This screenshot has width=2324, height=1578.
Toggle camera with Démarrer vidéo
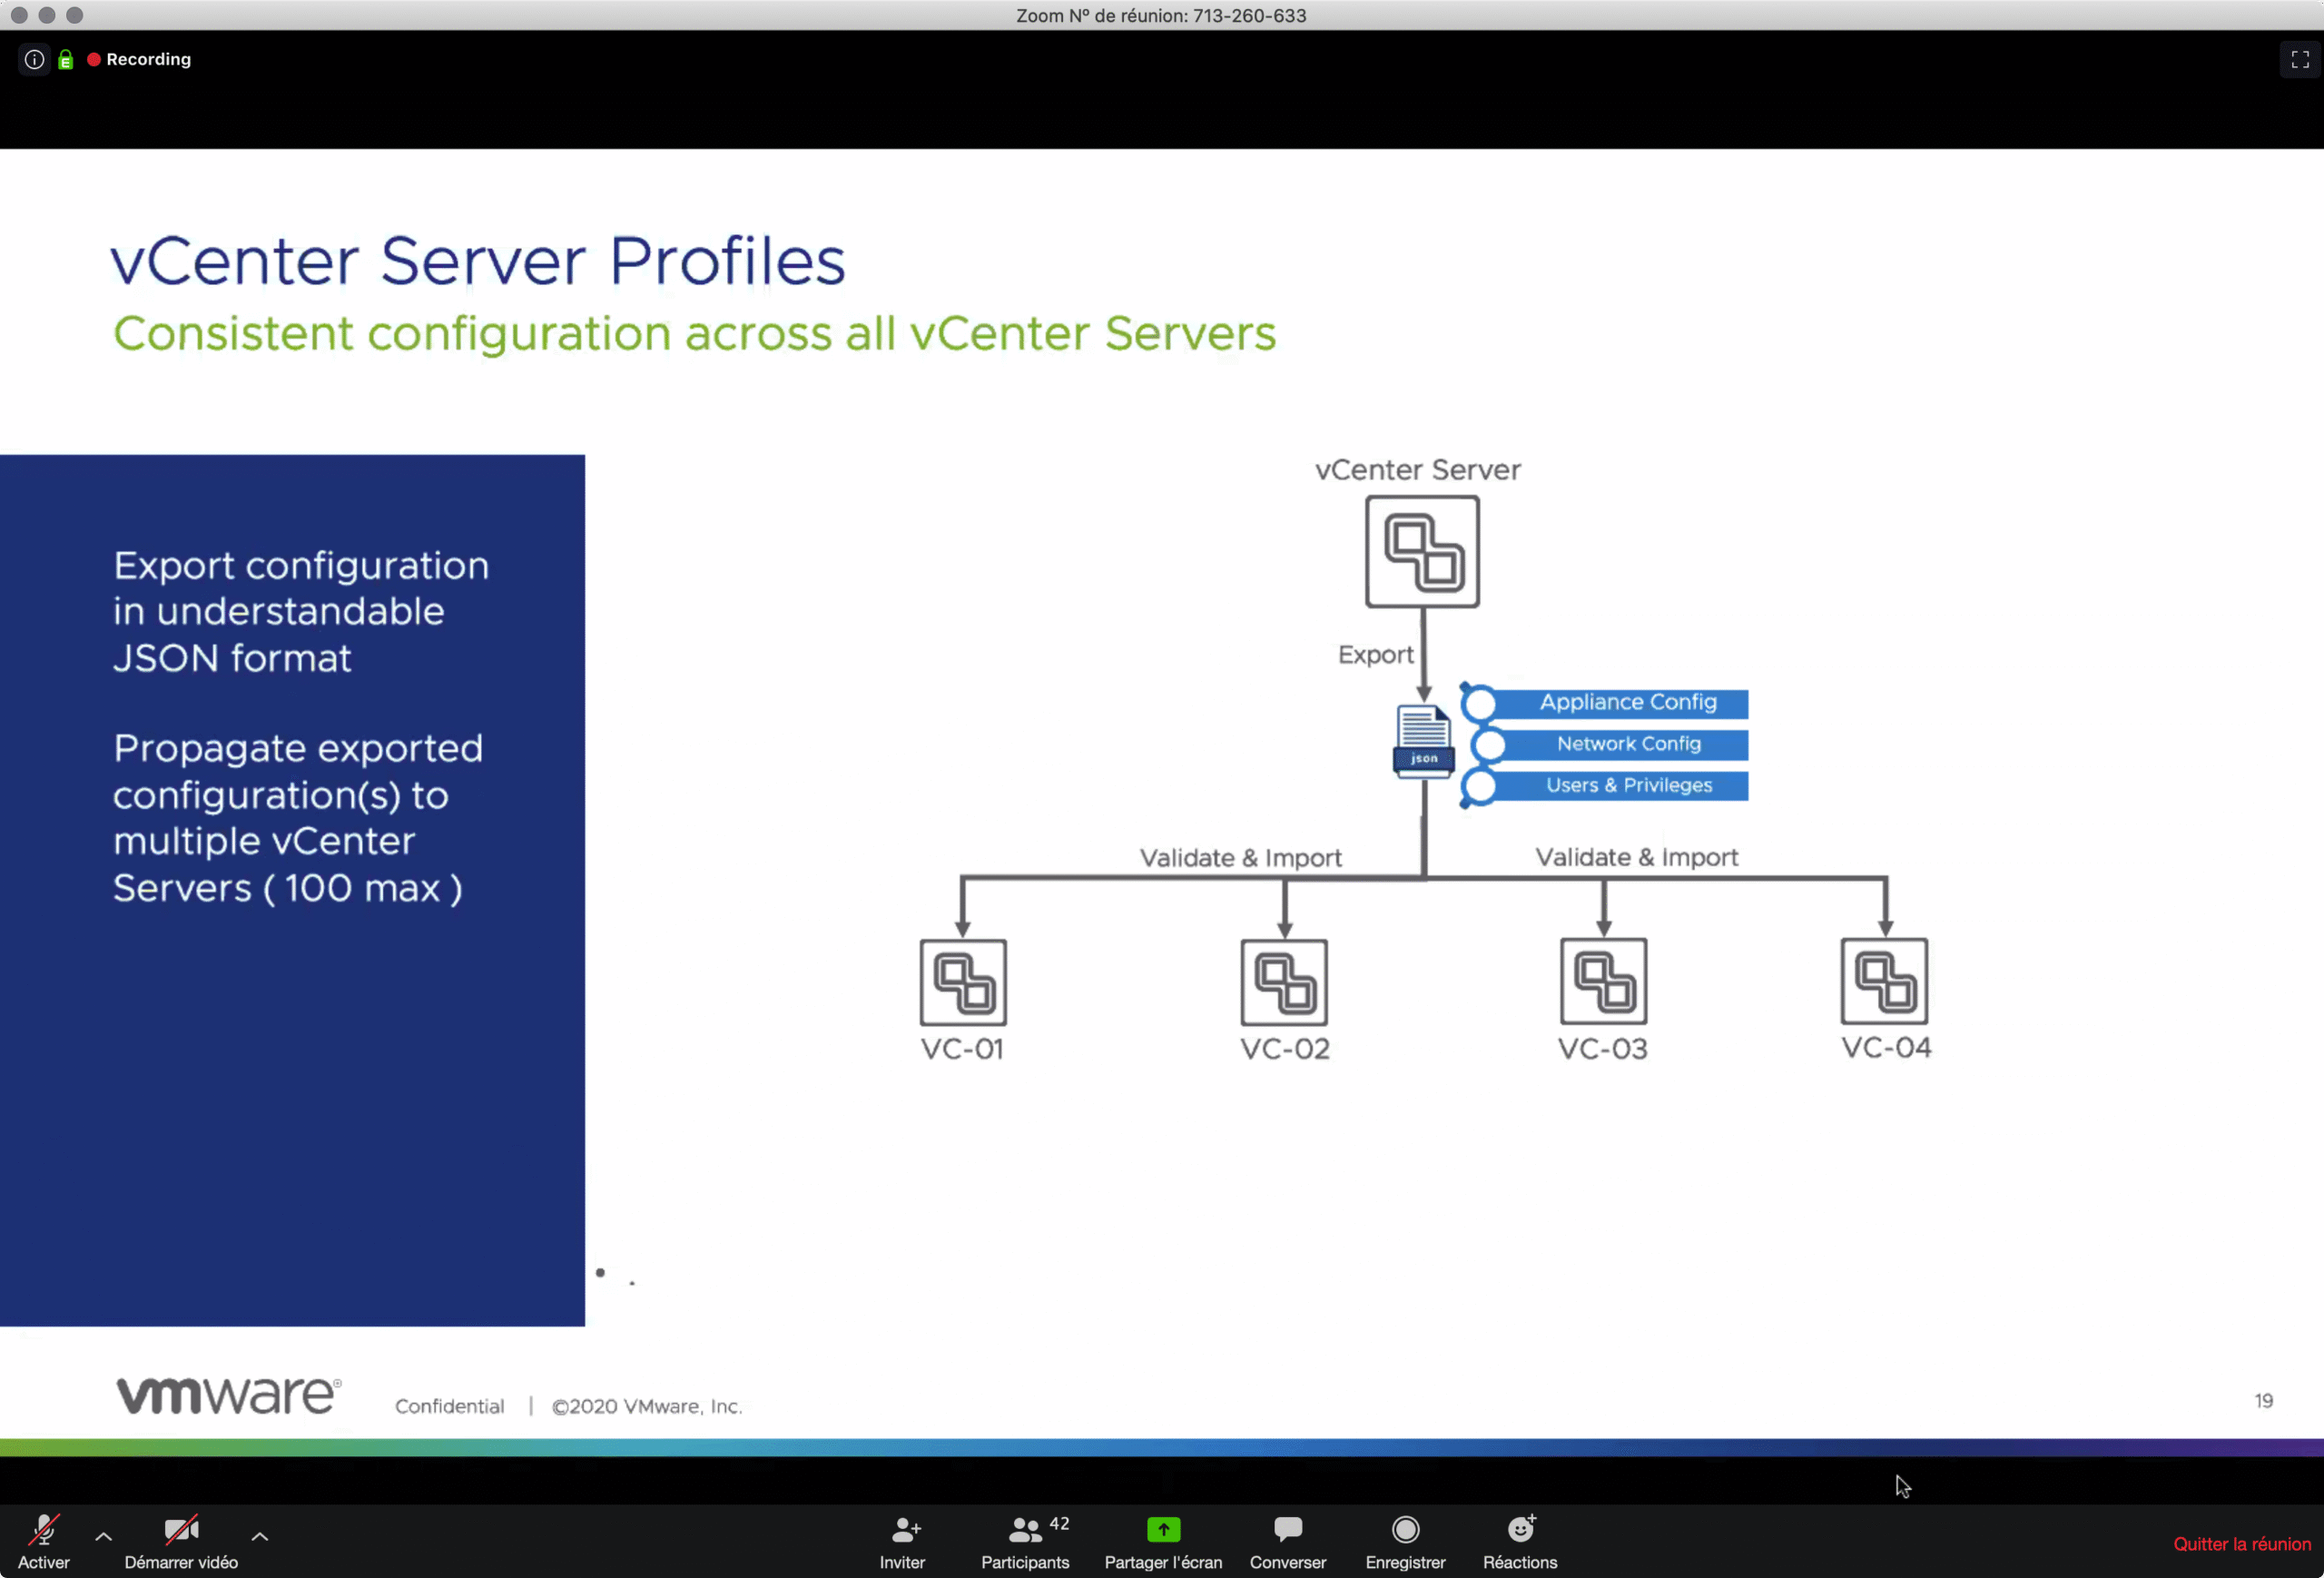[x=181, y=1541]
